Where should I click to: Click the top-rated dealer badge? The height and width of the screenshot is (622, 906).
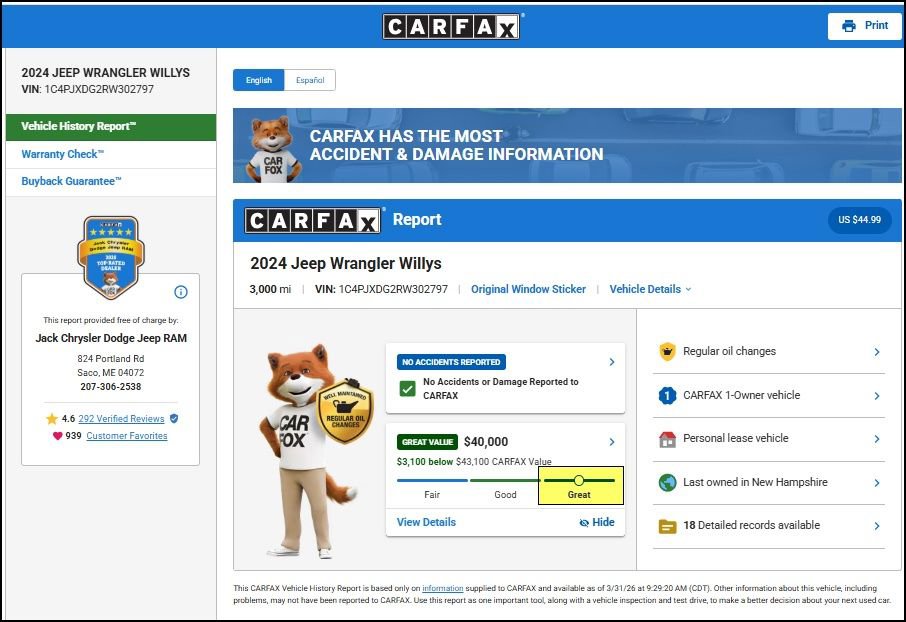pyautogui.click(x=111, y=257)
